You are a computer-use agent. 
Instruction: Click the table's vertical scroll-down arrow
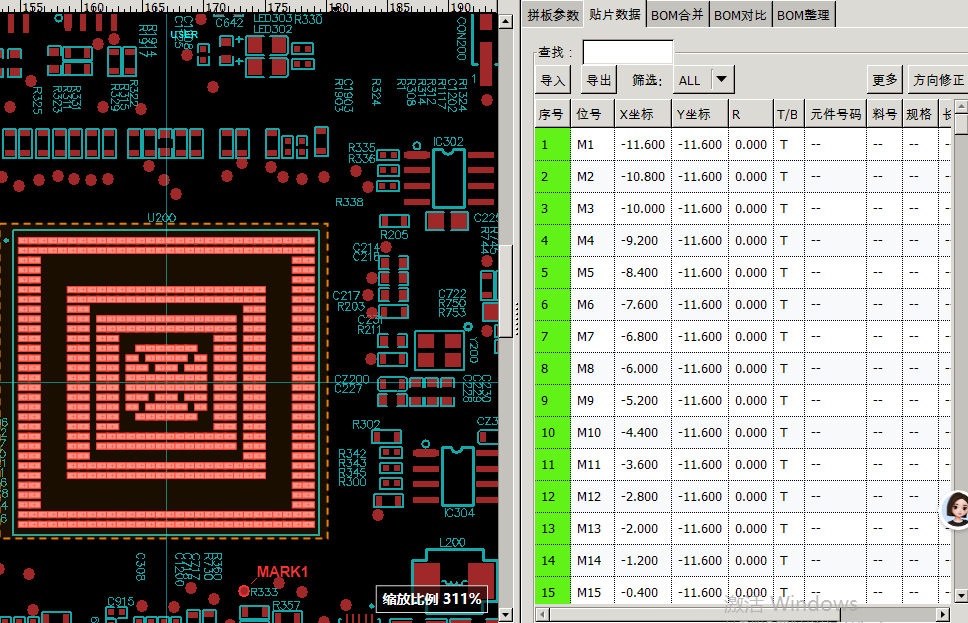click(x=961, y=595)
